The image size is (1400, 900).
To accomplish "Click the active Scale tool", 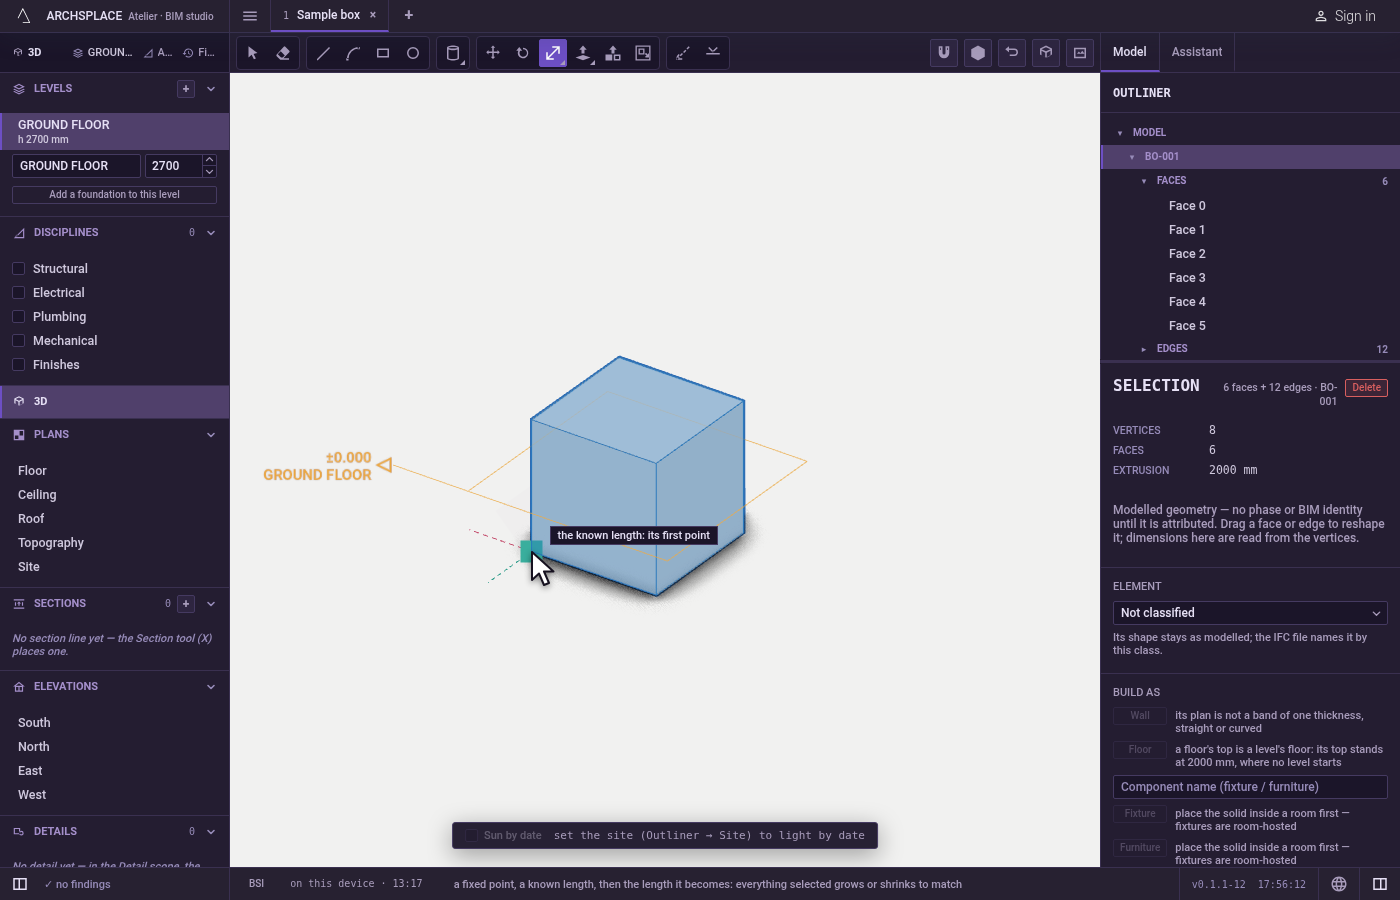I will 553,53.
